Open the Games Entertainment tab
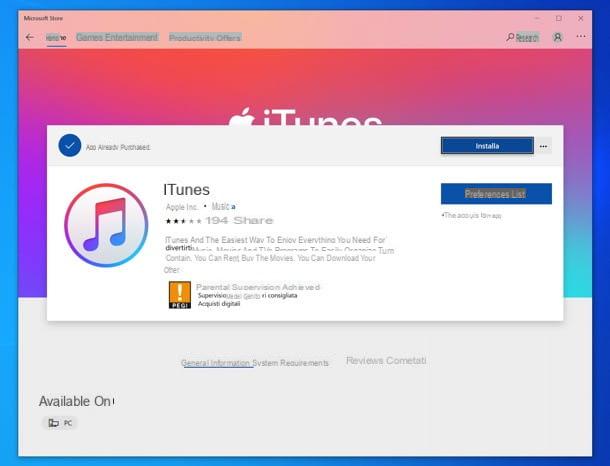The width and height of the screenshot is (610, 466). pos(117,37)
